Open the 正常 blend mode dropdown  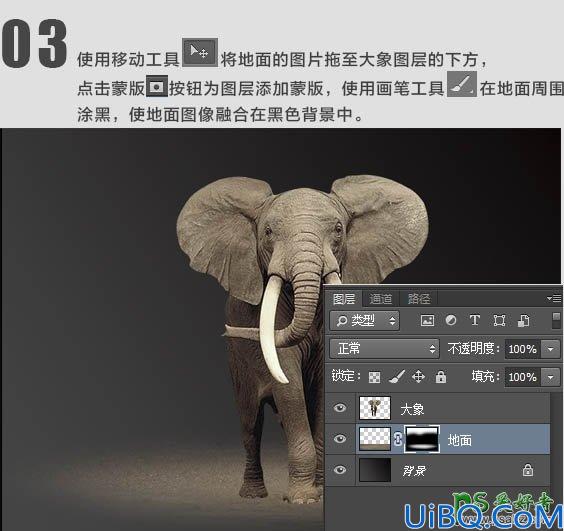point(385,348)
